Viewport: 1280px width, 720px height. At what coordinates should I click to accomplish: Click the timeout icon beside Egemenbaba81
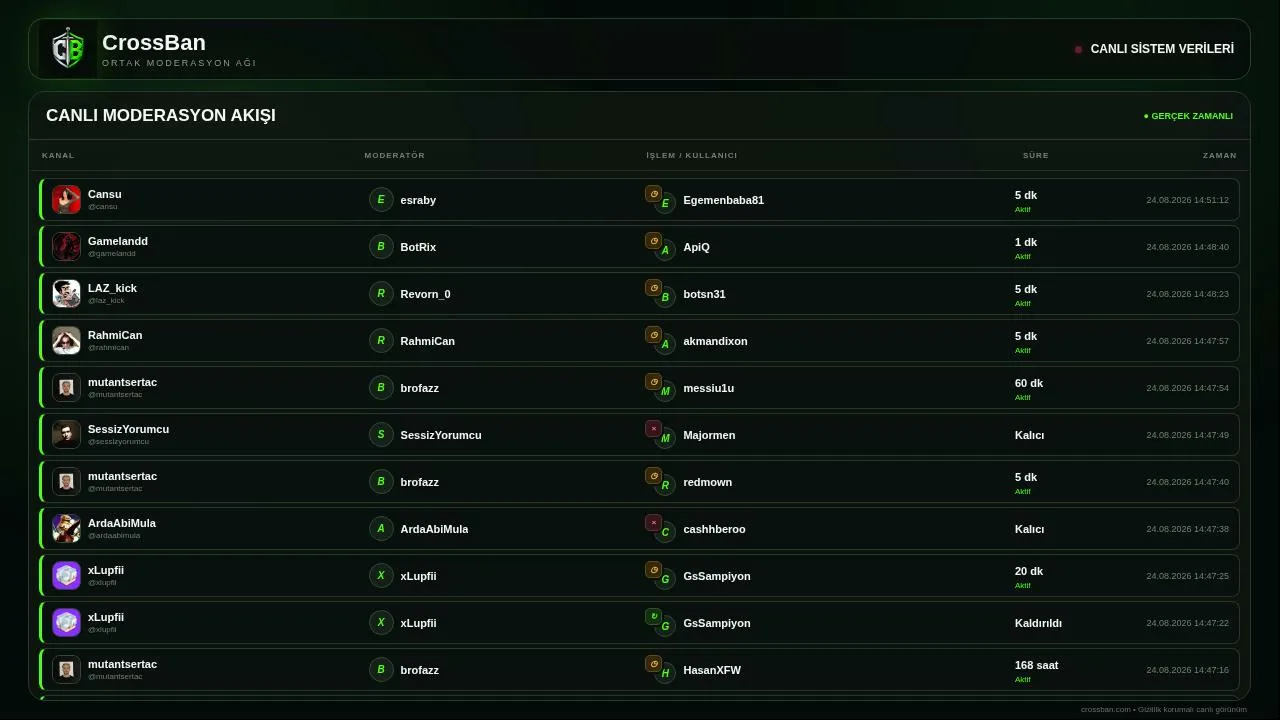pyautogui.click(x=653, y=193)
